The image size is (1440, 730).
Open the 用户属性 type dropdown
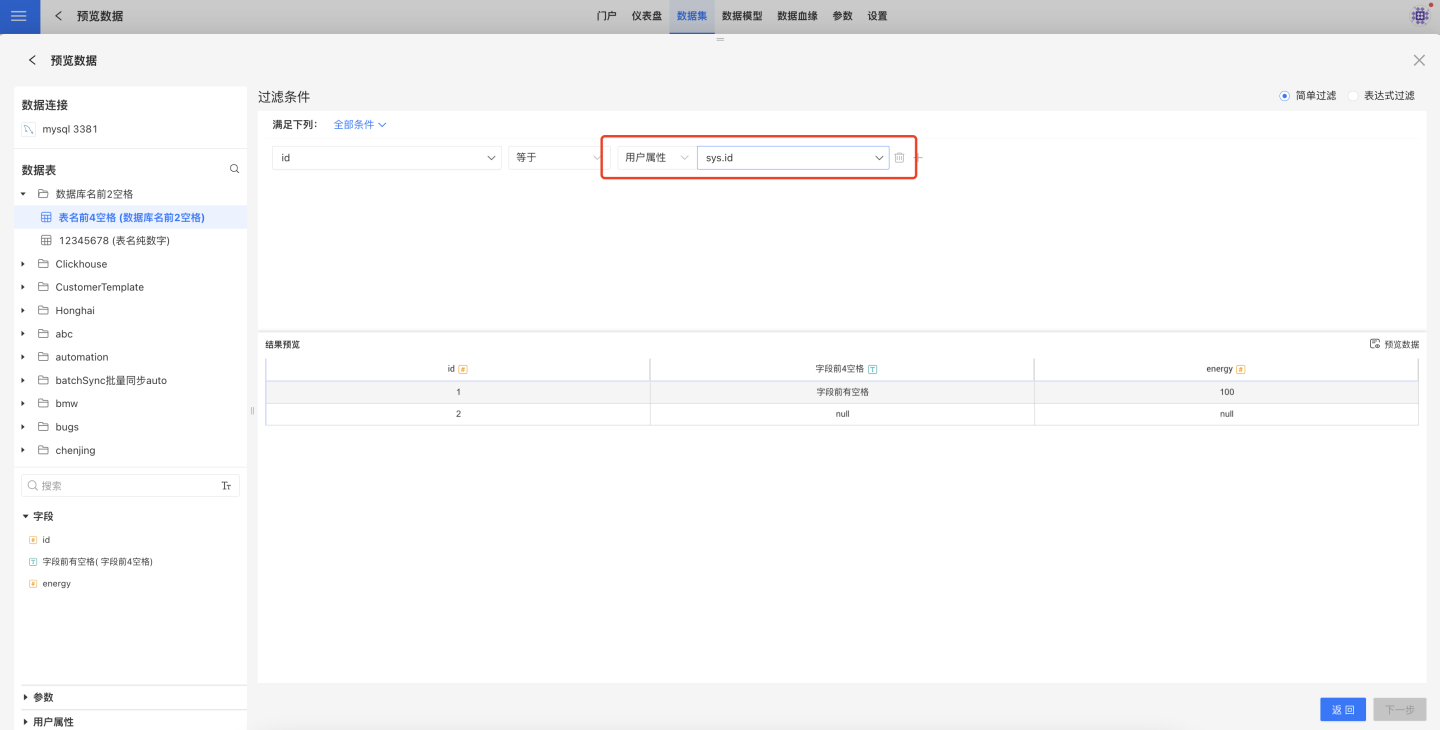(x=656, y=158)
